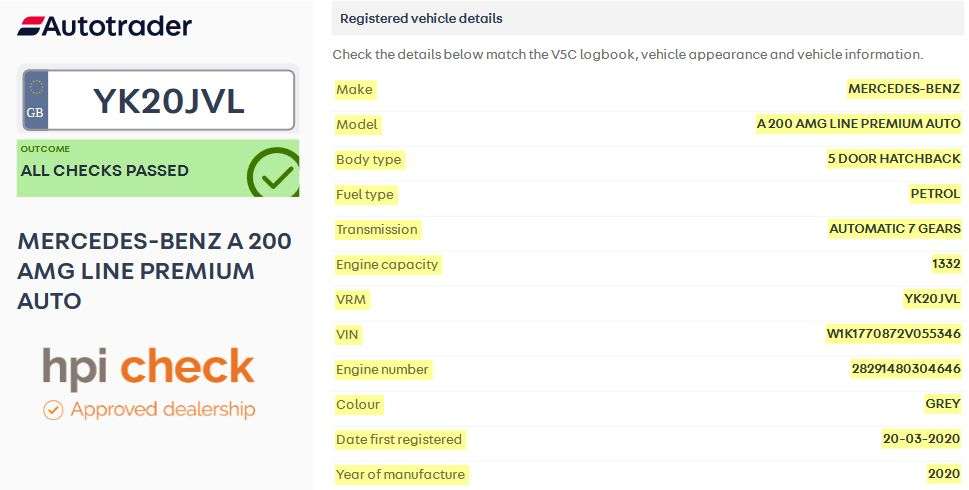The height and width of the screenshot is (490, 969).
Task: Click the VRM value in details table
Action: [x=931, y=299]
